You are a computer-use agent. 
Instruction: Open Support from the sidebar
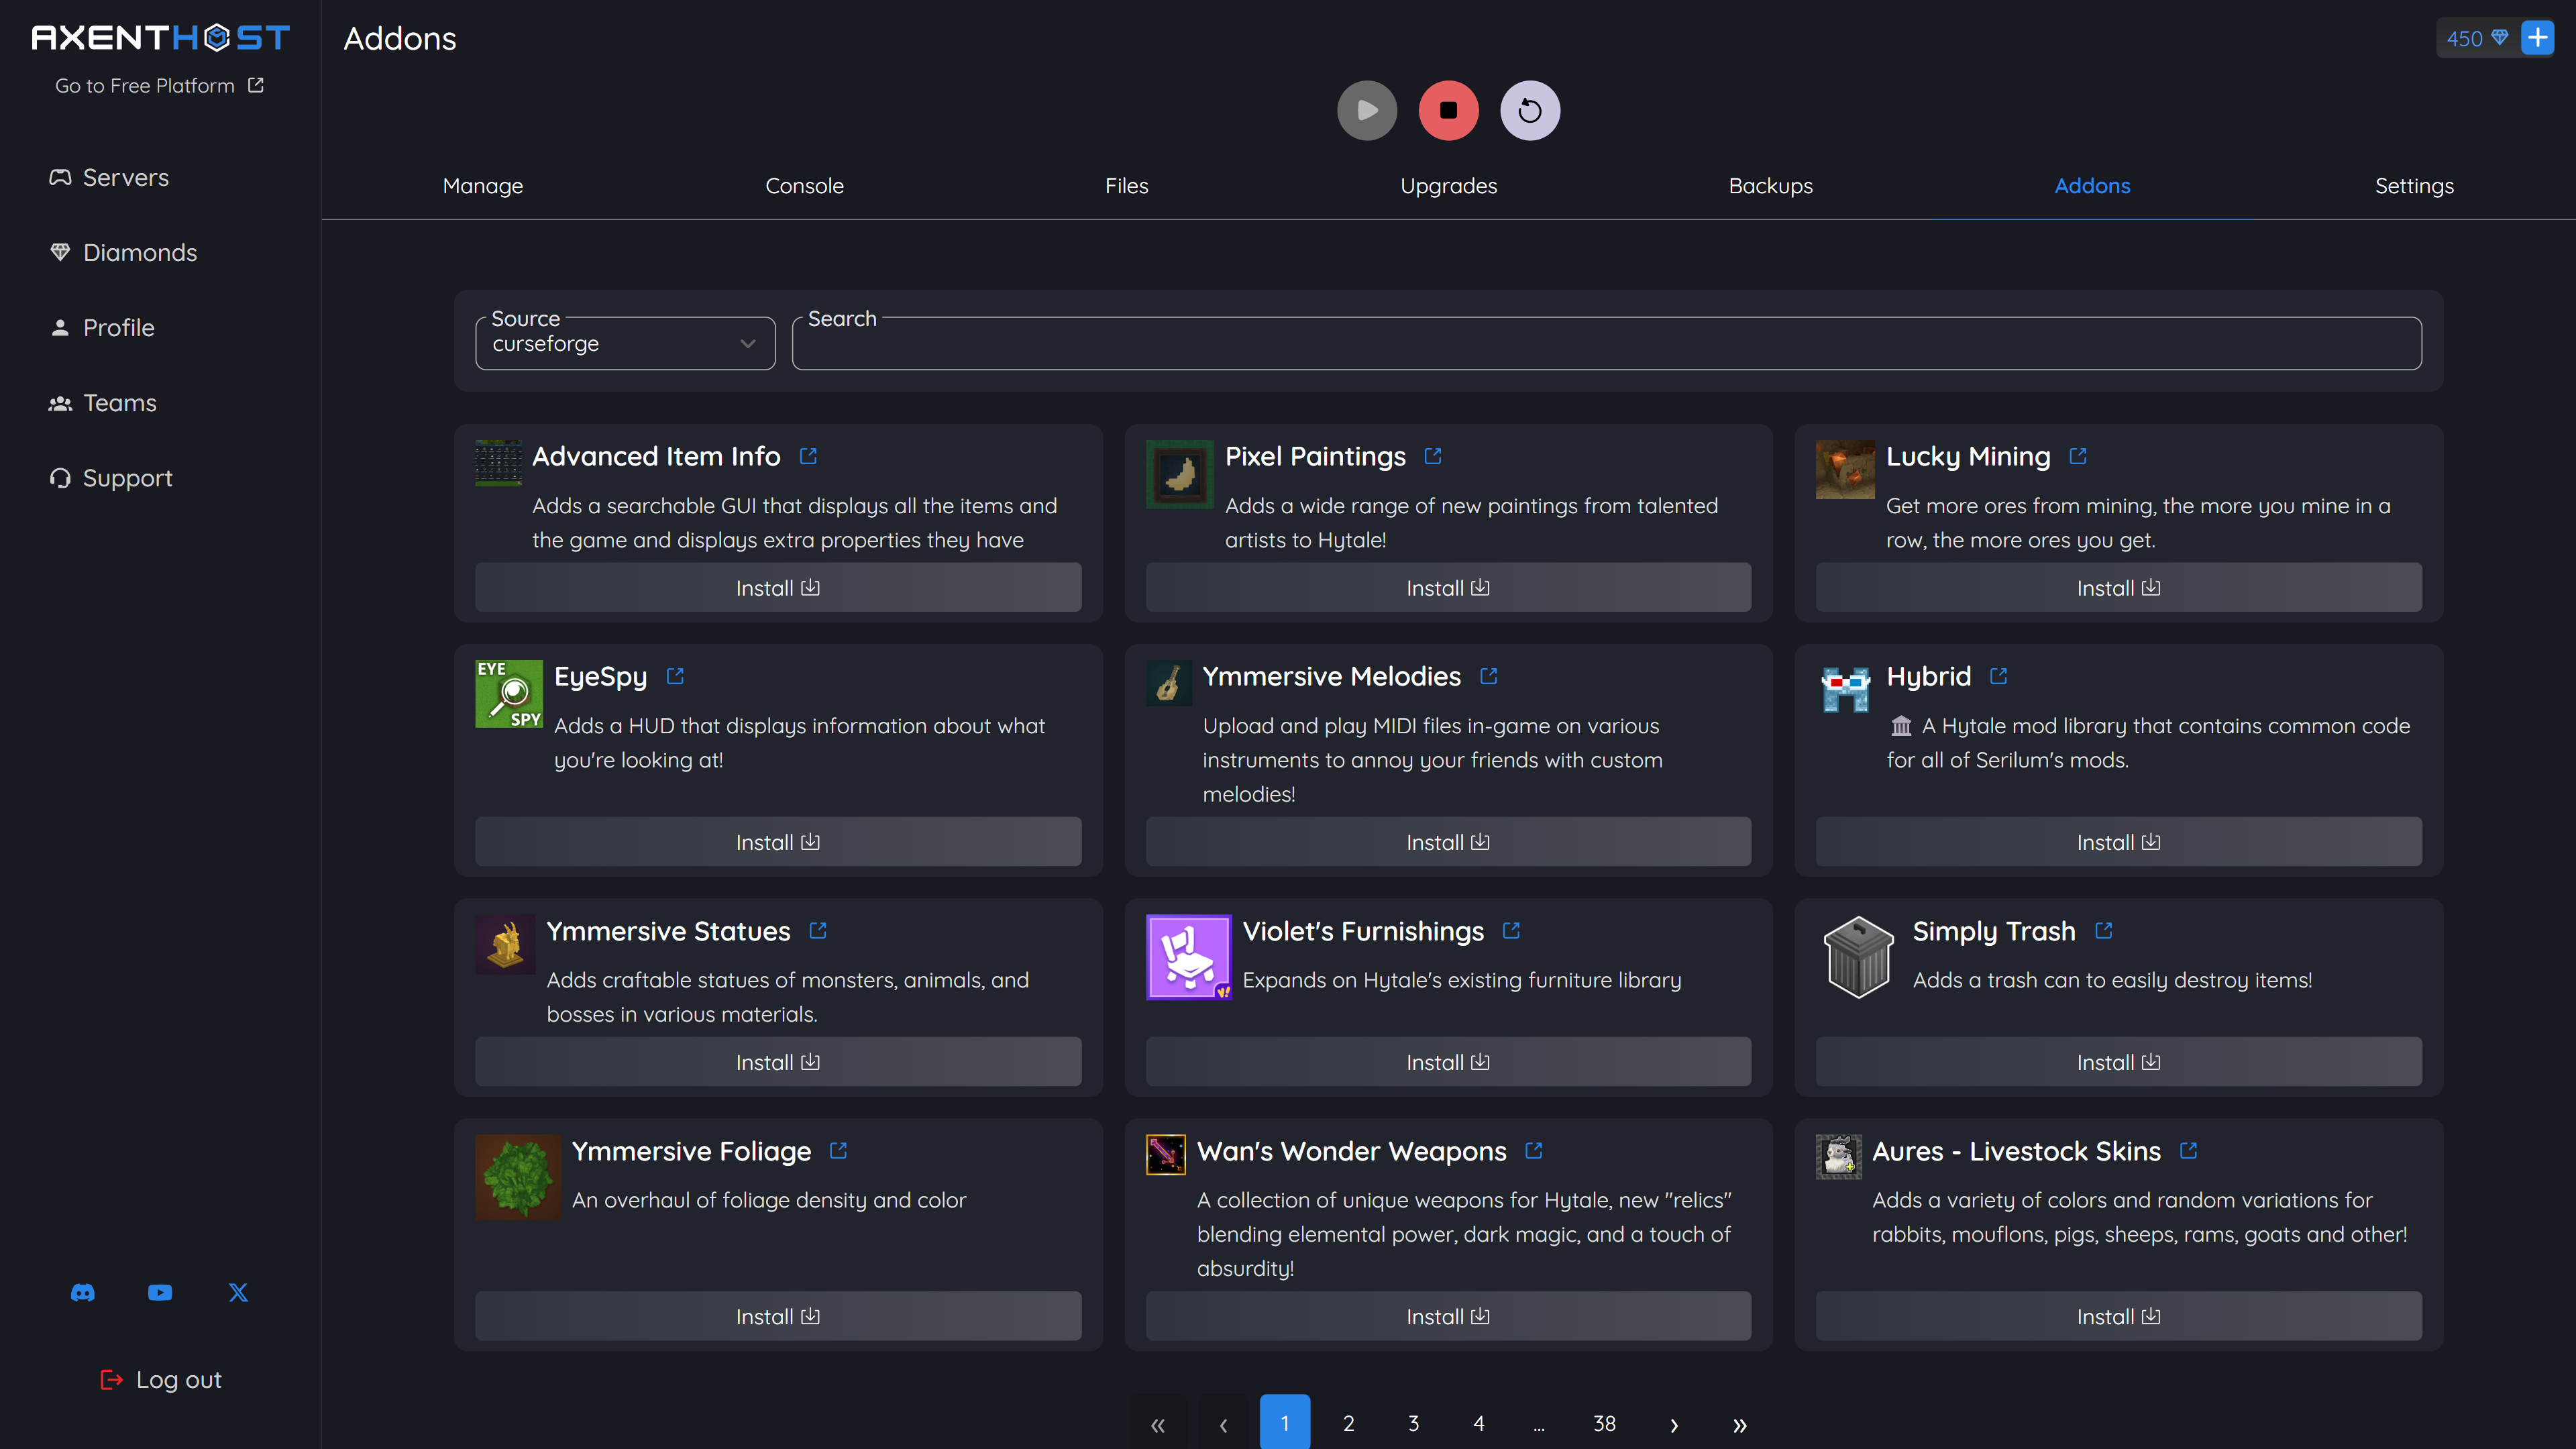(127, 477)
